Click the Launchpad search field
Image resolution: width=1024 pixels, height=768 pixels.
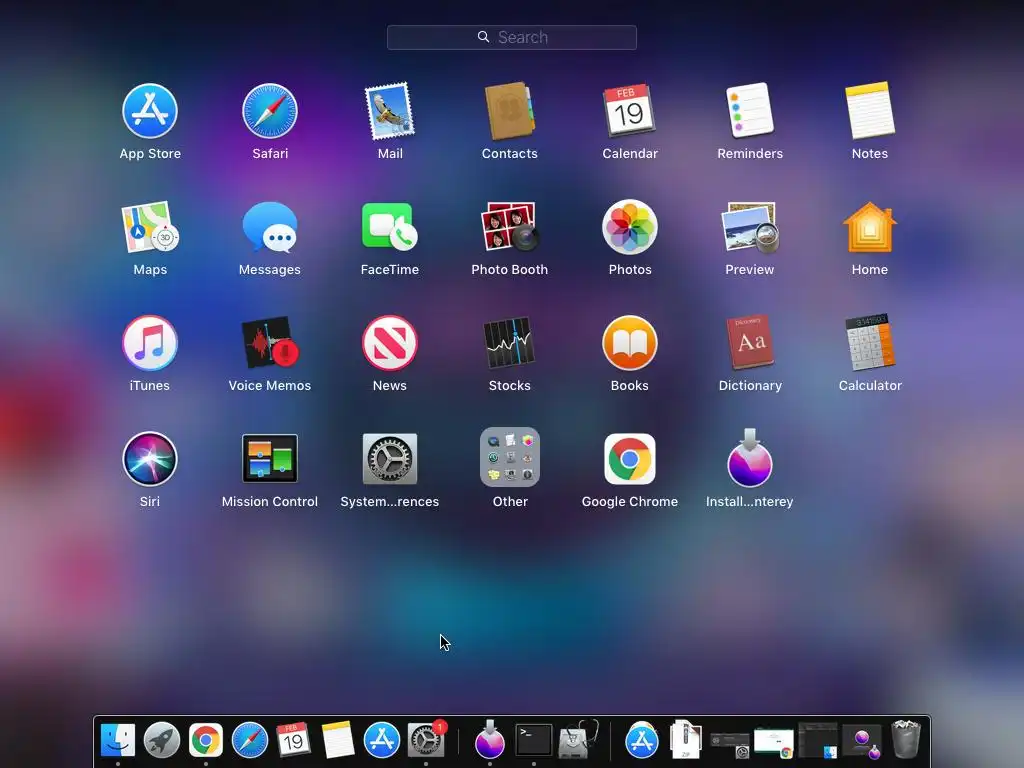coord(511,37)
